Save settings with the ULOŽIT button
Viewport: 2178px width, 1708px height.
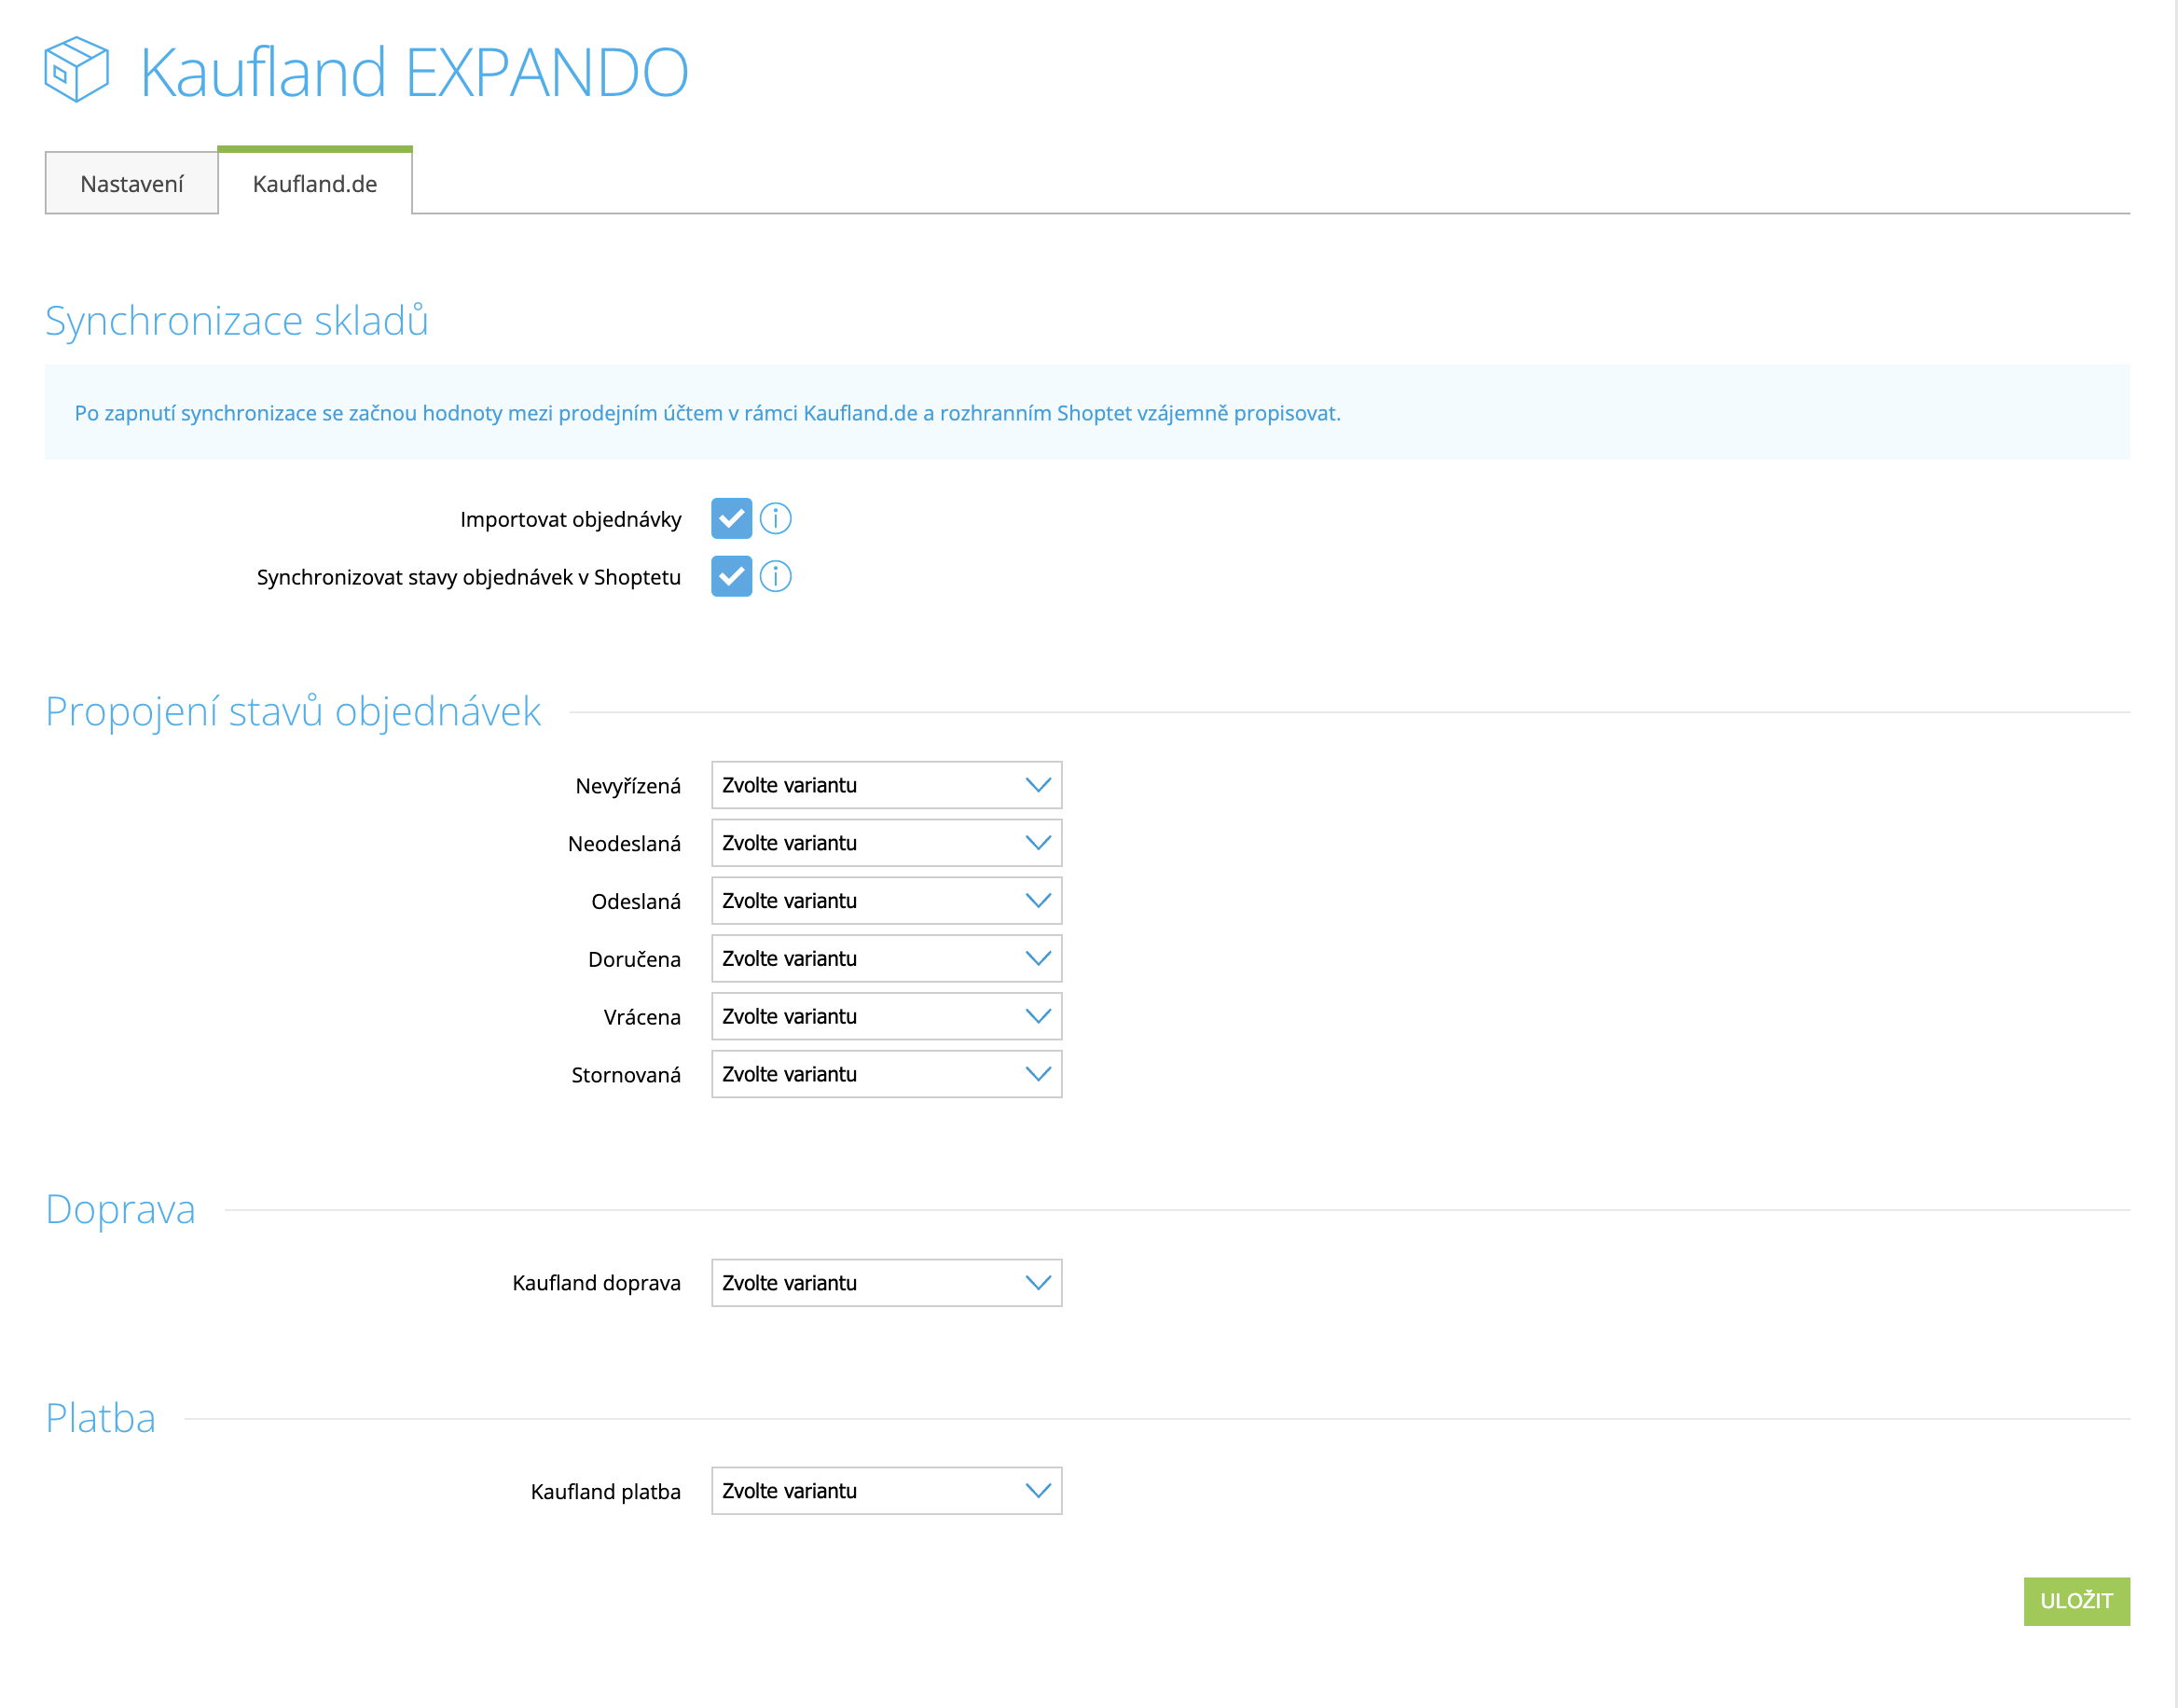tap(2076, 1601)
